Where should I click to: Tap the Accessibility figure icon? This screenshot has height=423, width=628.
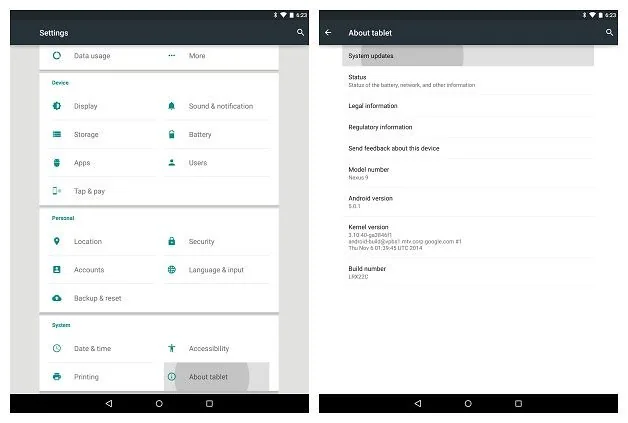tap(171, 348)
